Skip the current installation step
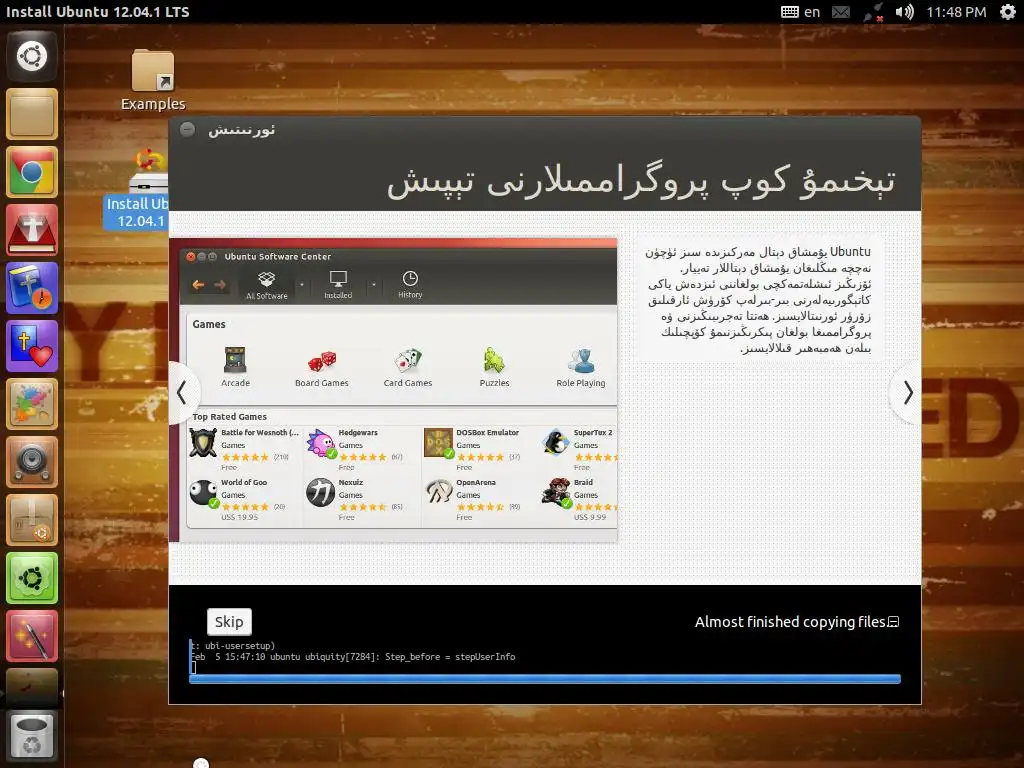1024x768 pixels. tap(229, 622)
